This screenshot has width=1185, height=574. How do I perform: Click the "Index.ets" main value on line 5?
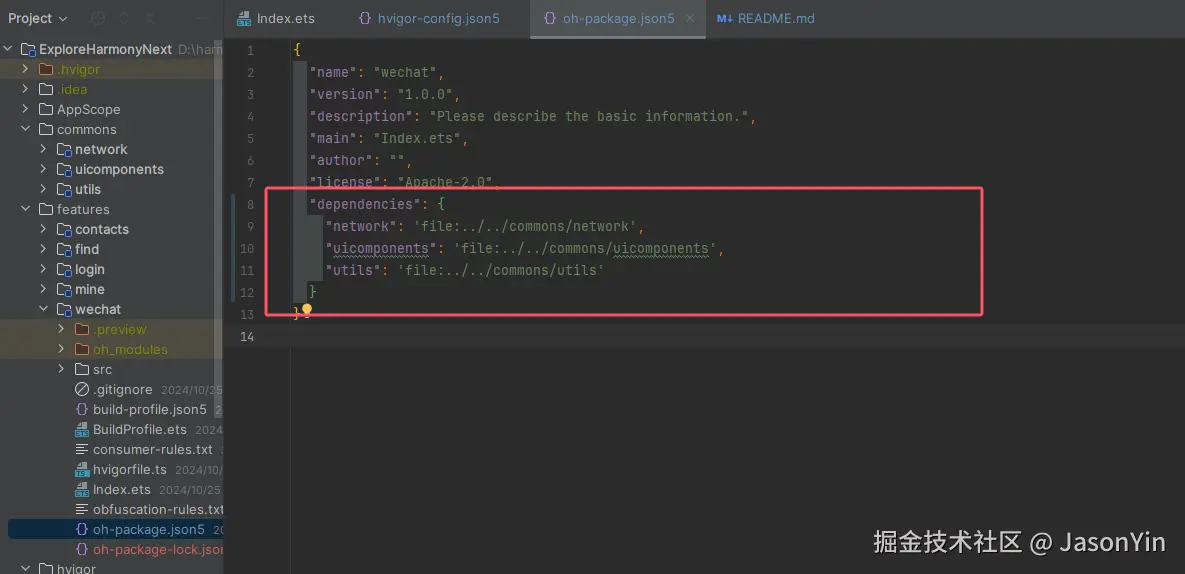416,138
